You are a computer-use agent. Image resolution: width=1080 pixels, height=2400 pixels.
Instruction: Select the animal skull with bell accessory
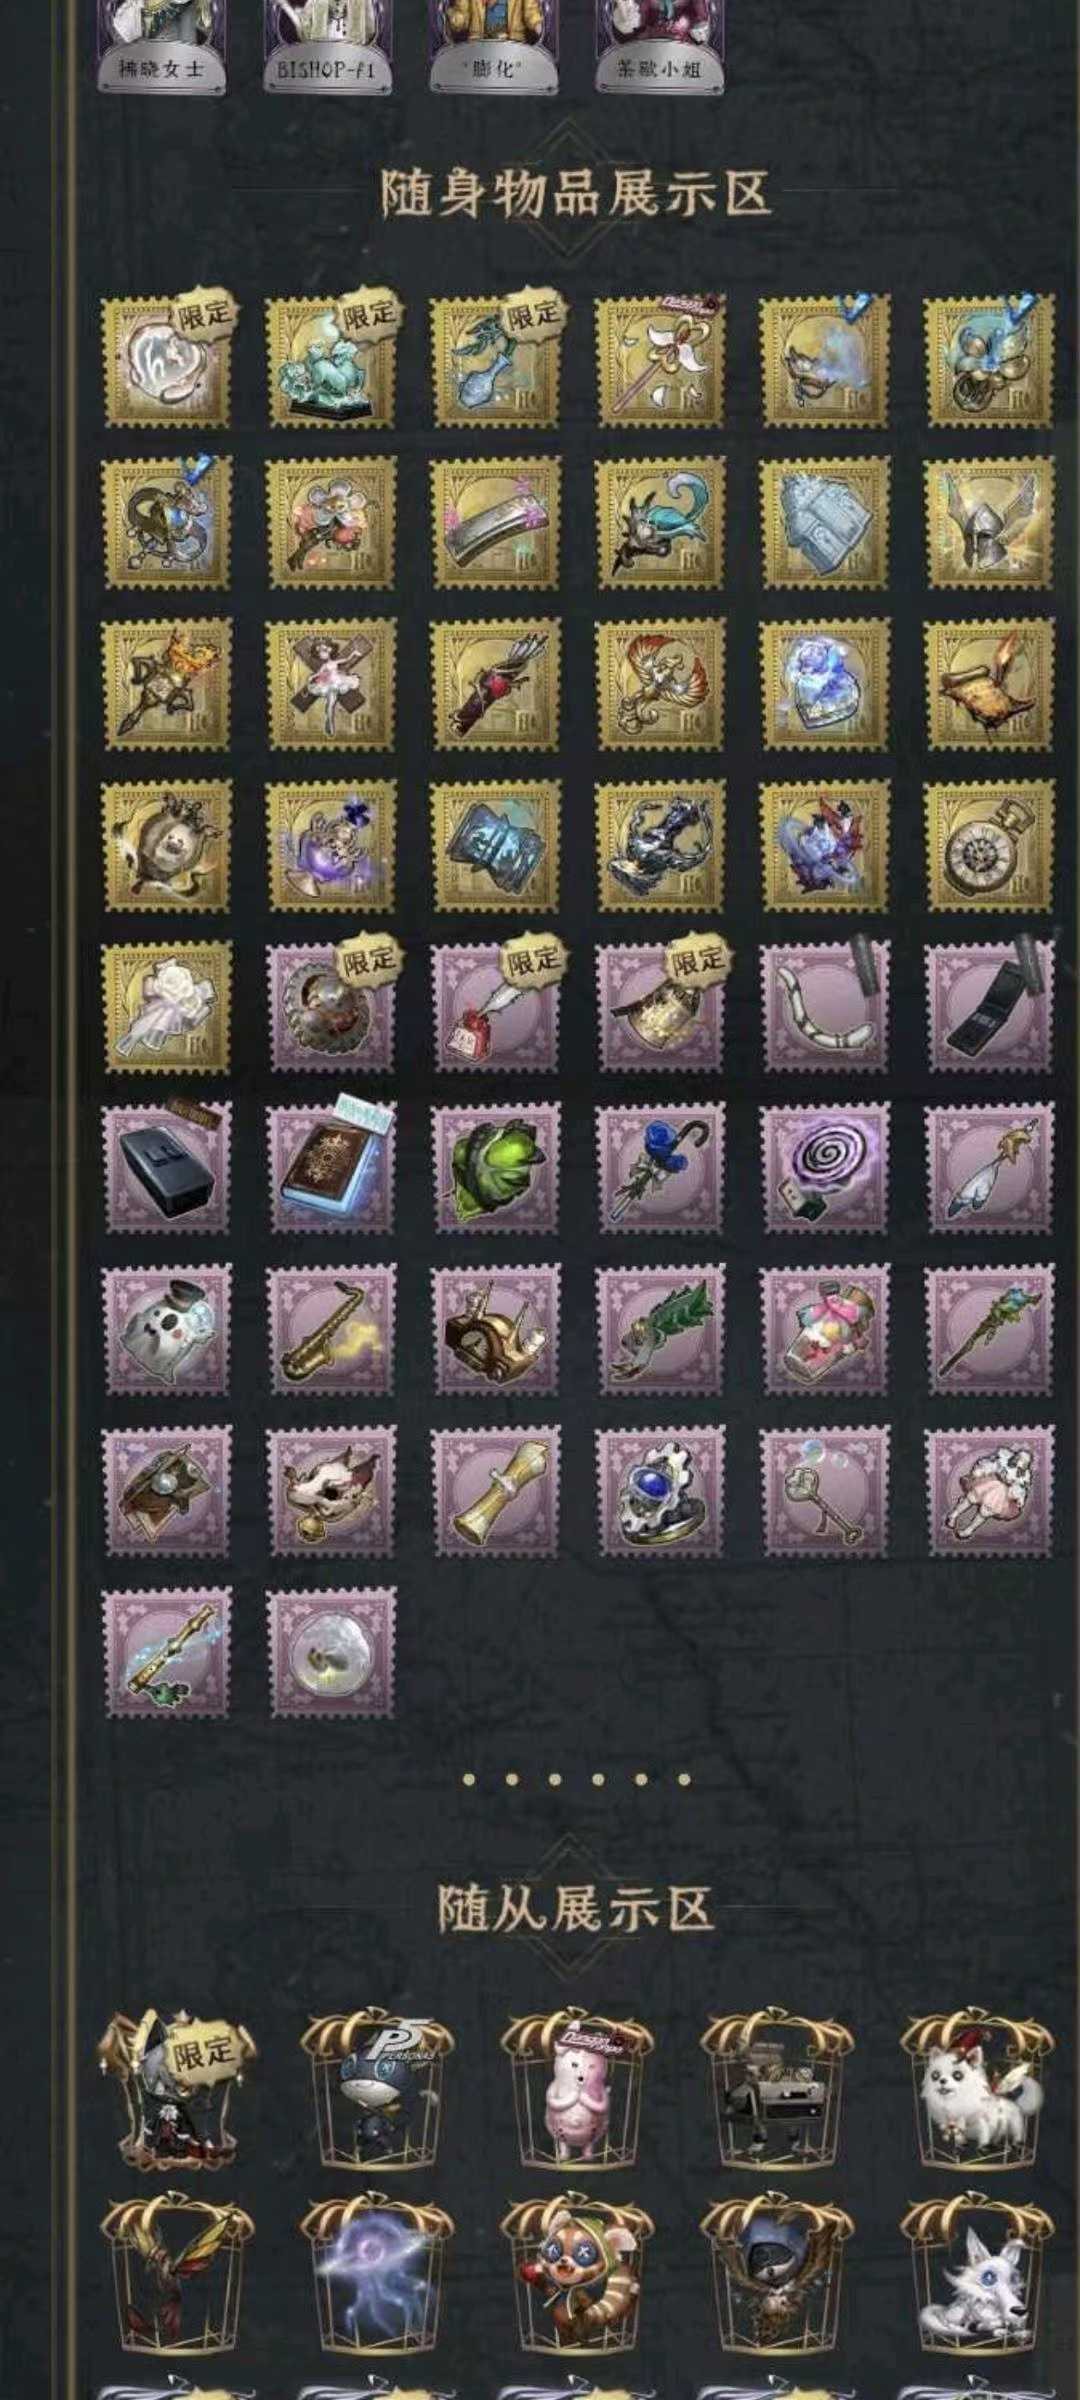331,1491
